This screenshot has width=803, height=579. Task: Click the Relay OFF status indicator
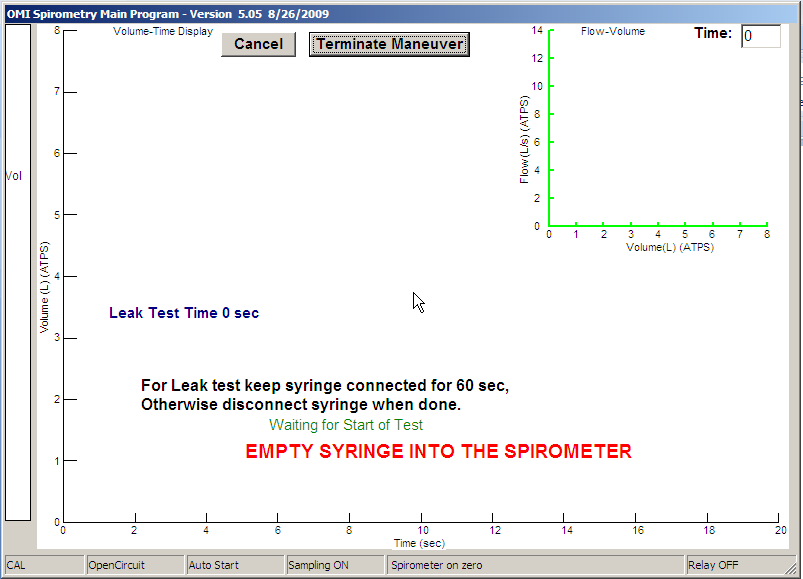click(738, 565)
